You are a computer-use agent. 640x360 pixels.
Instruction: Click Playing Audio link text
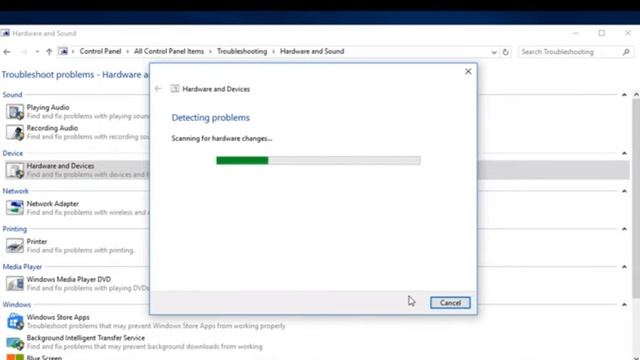pyautogui.click(x=48, y=107)
